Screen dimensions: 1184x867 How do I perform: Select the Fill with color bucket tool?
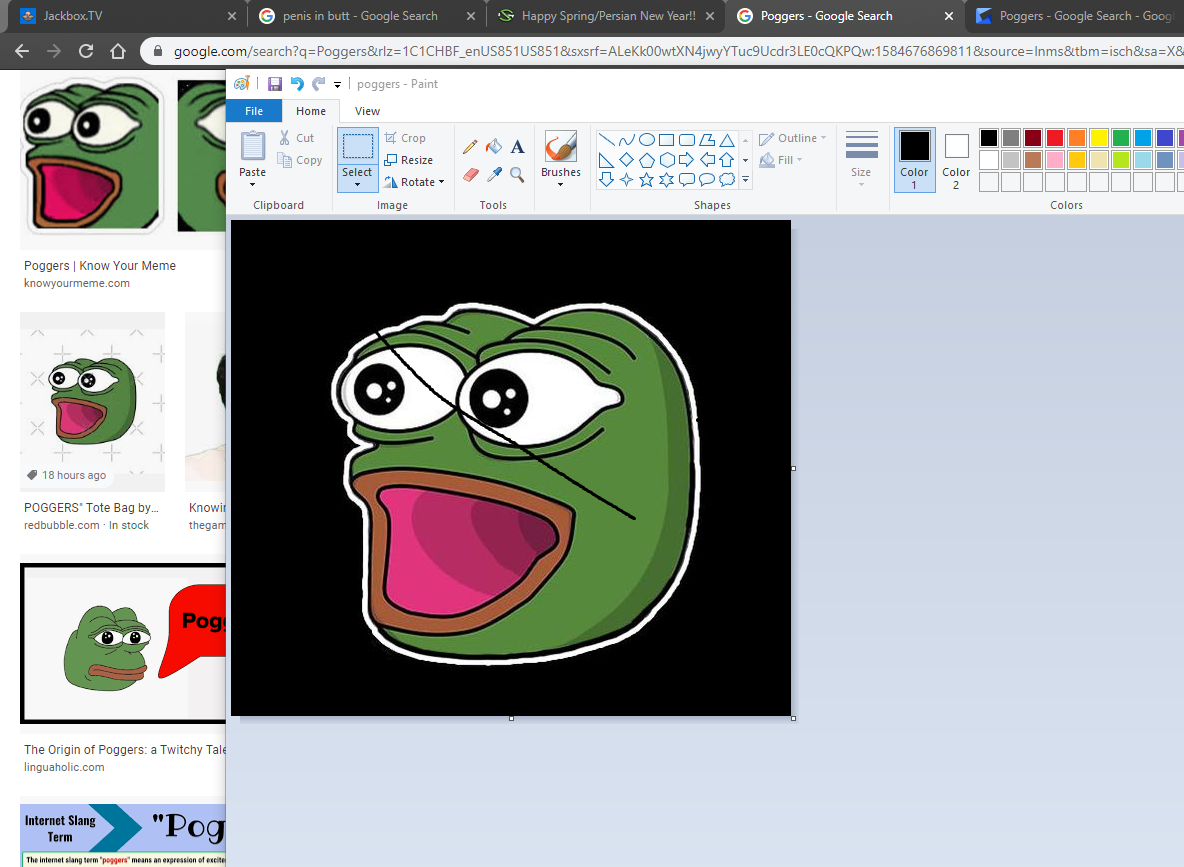[x=494, y=147]
